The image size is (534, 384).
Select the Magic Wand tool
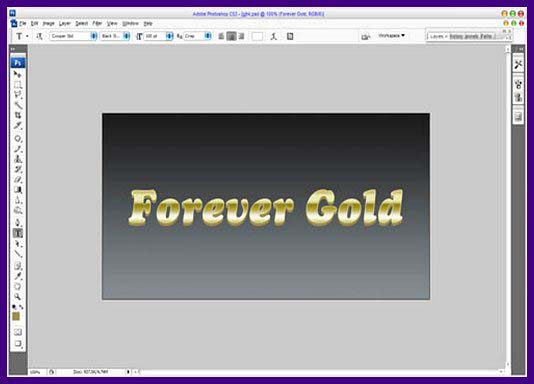(x=17, y=105)
